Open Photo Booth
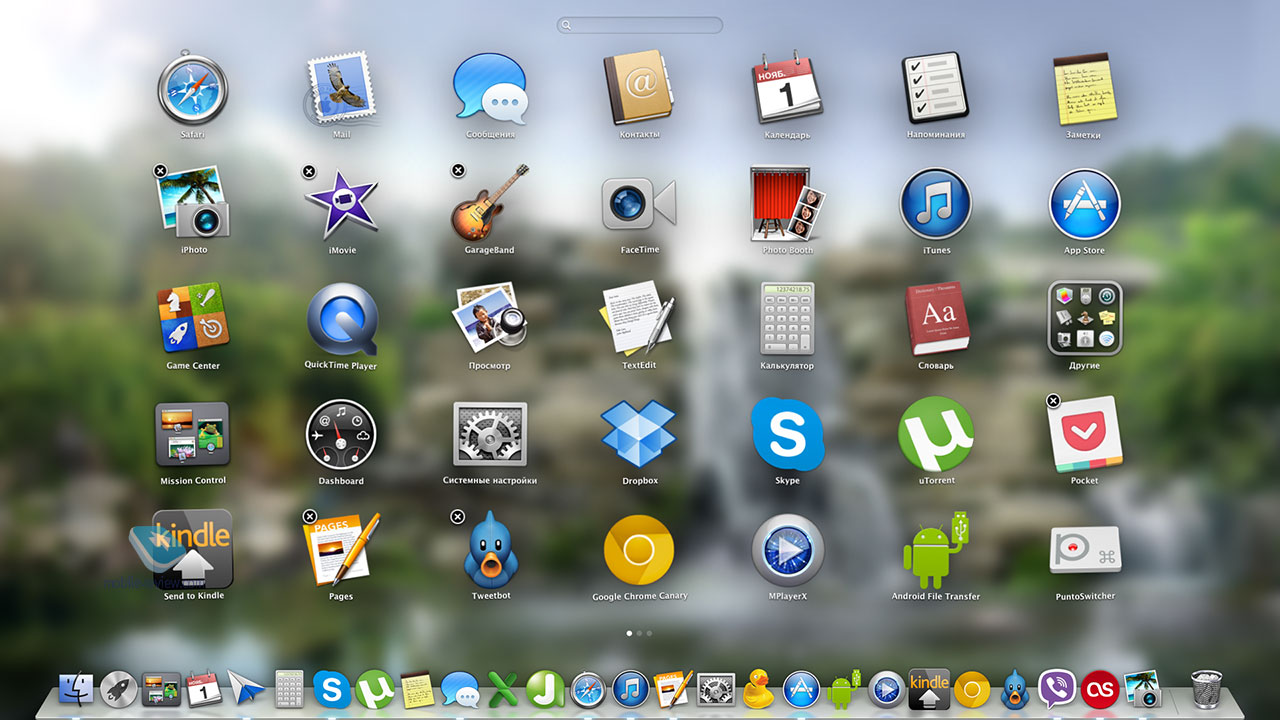 788,204
